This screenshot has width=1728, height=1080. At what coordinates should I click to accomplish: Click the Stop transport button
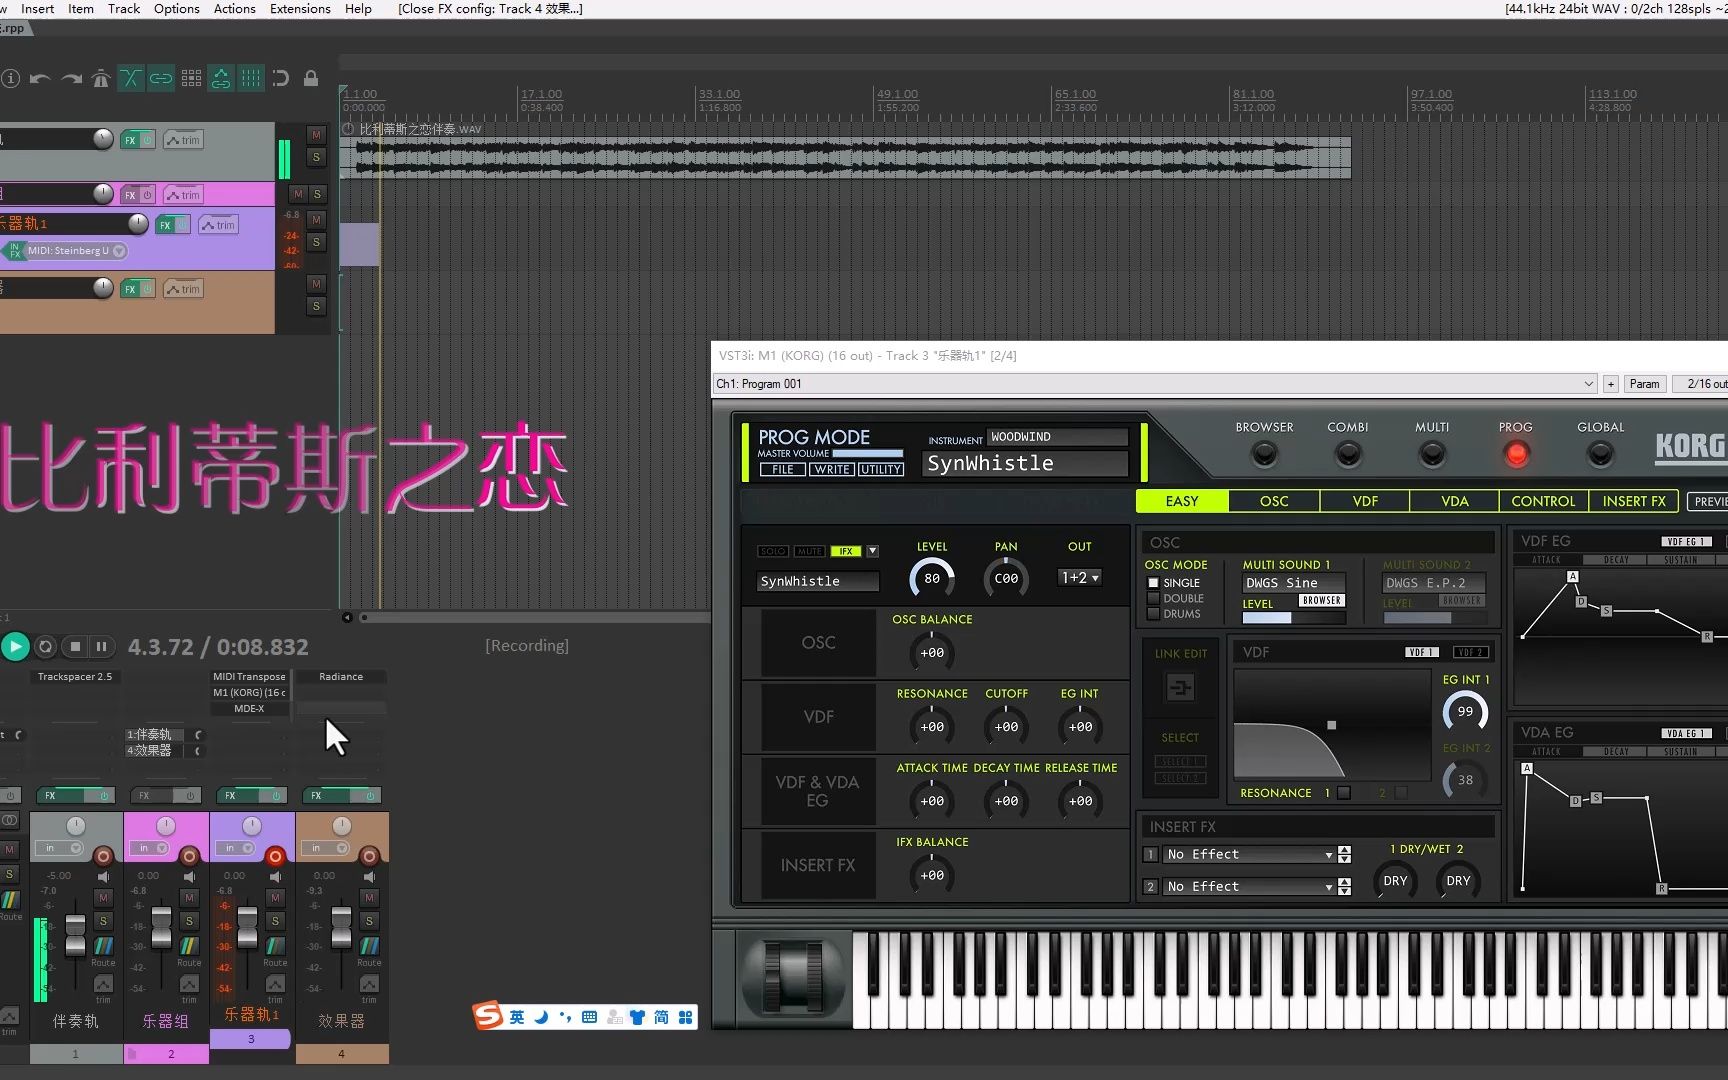75,647
